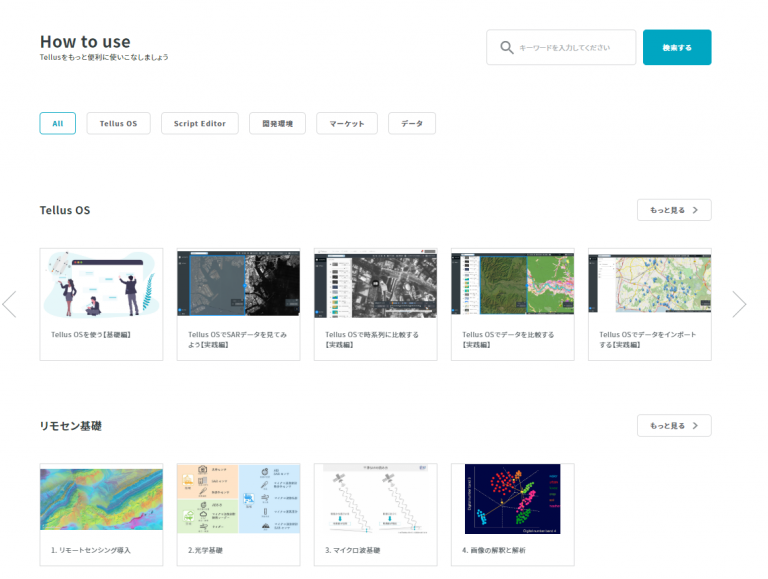Click the Tellusをもっと便利に使いこなしましょう subtitle
768x579 pixels.
pos(104,57)
